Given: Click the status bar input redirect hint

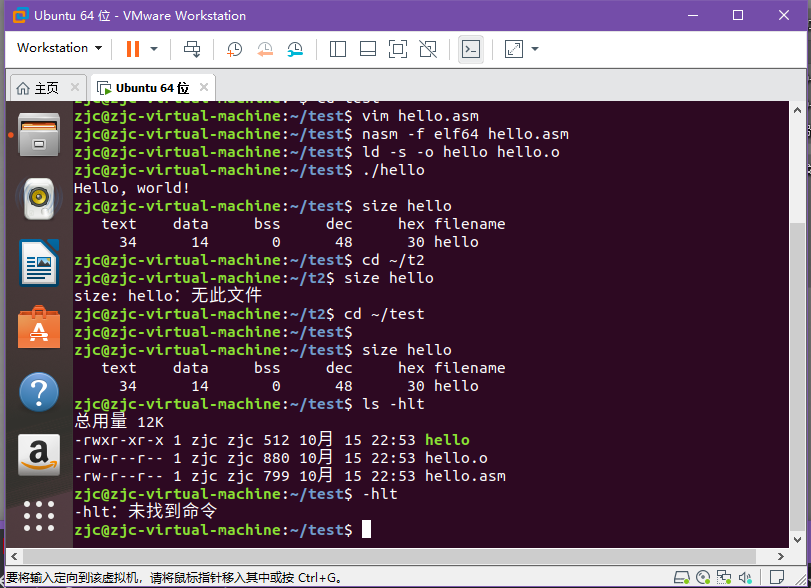Looking at the screenshot, I should click(x=173, y=578).
